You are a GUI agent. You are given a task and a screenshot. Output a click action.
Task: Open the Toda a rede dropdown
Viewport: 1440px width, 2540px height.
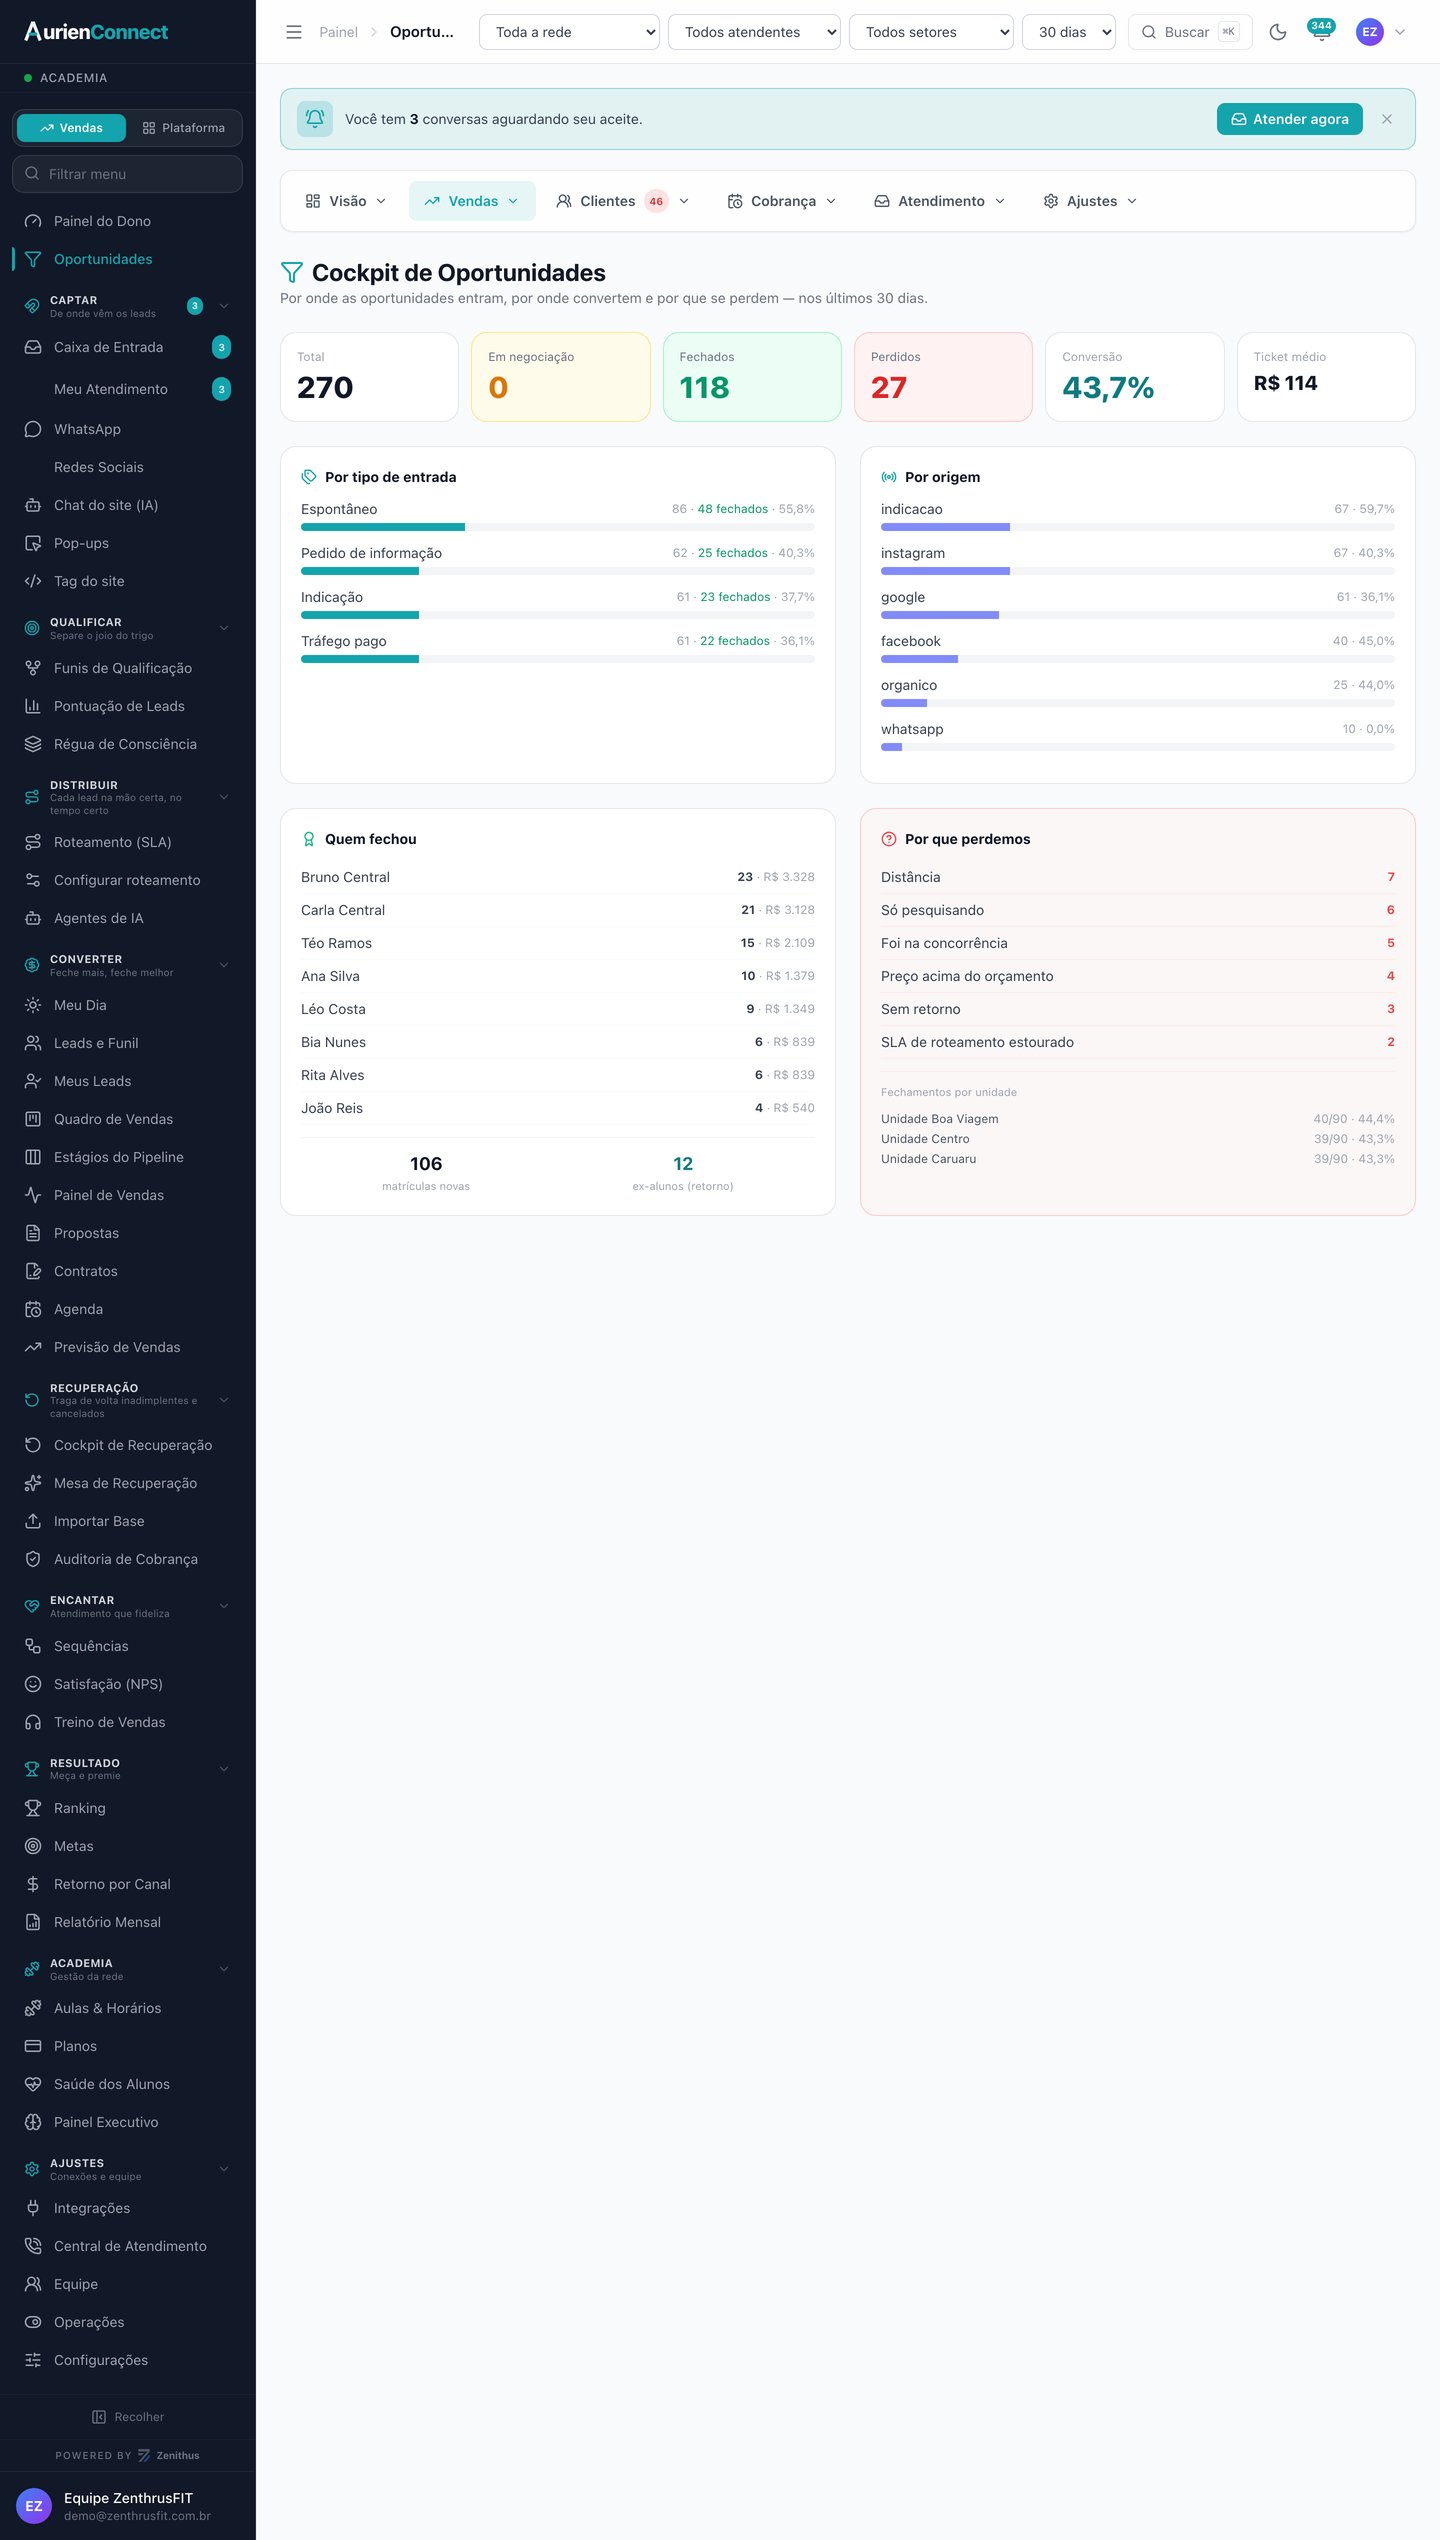pyautogui.click(x=569, y=32)
